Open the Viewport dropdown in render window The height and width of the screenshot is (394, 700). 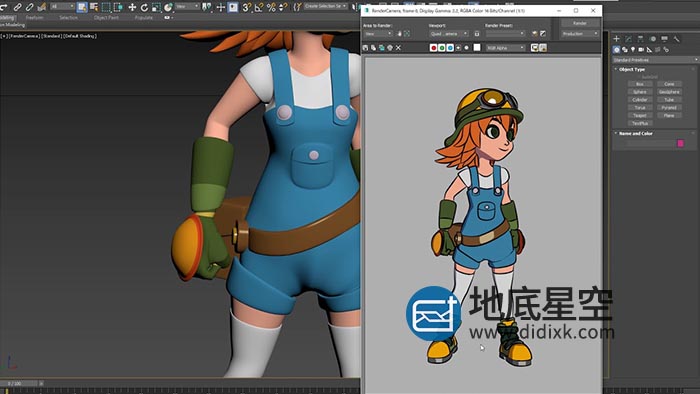pyautogui.click(x=449, y=34)
